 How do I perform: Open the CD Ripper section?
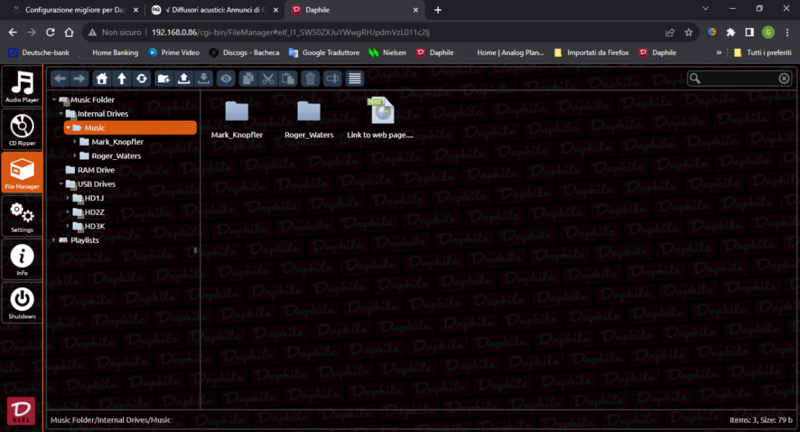pyautogui.click(x=21, y=129)
